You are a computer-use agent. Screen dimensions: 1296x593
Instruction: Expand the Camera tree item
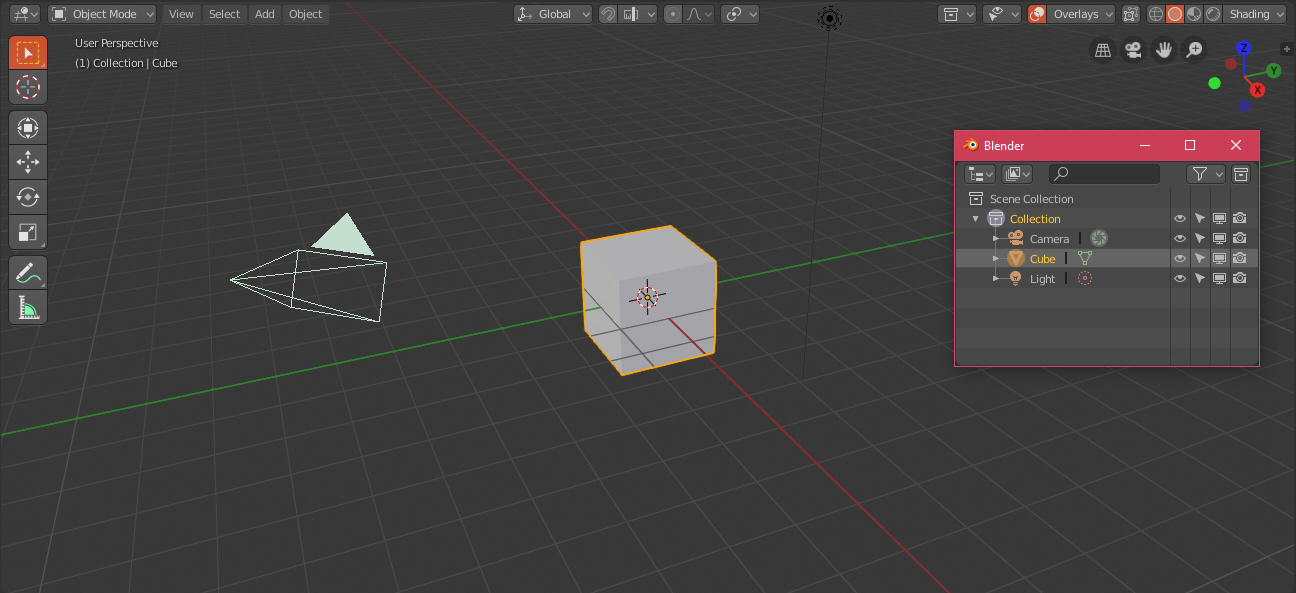(996, 238)
